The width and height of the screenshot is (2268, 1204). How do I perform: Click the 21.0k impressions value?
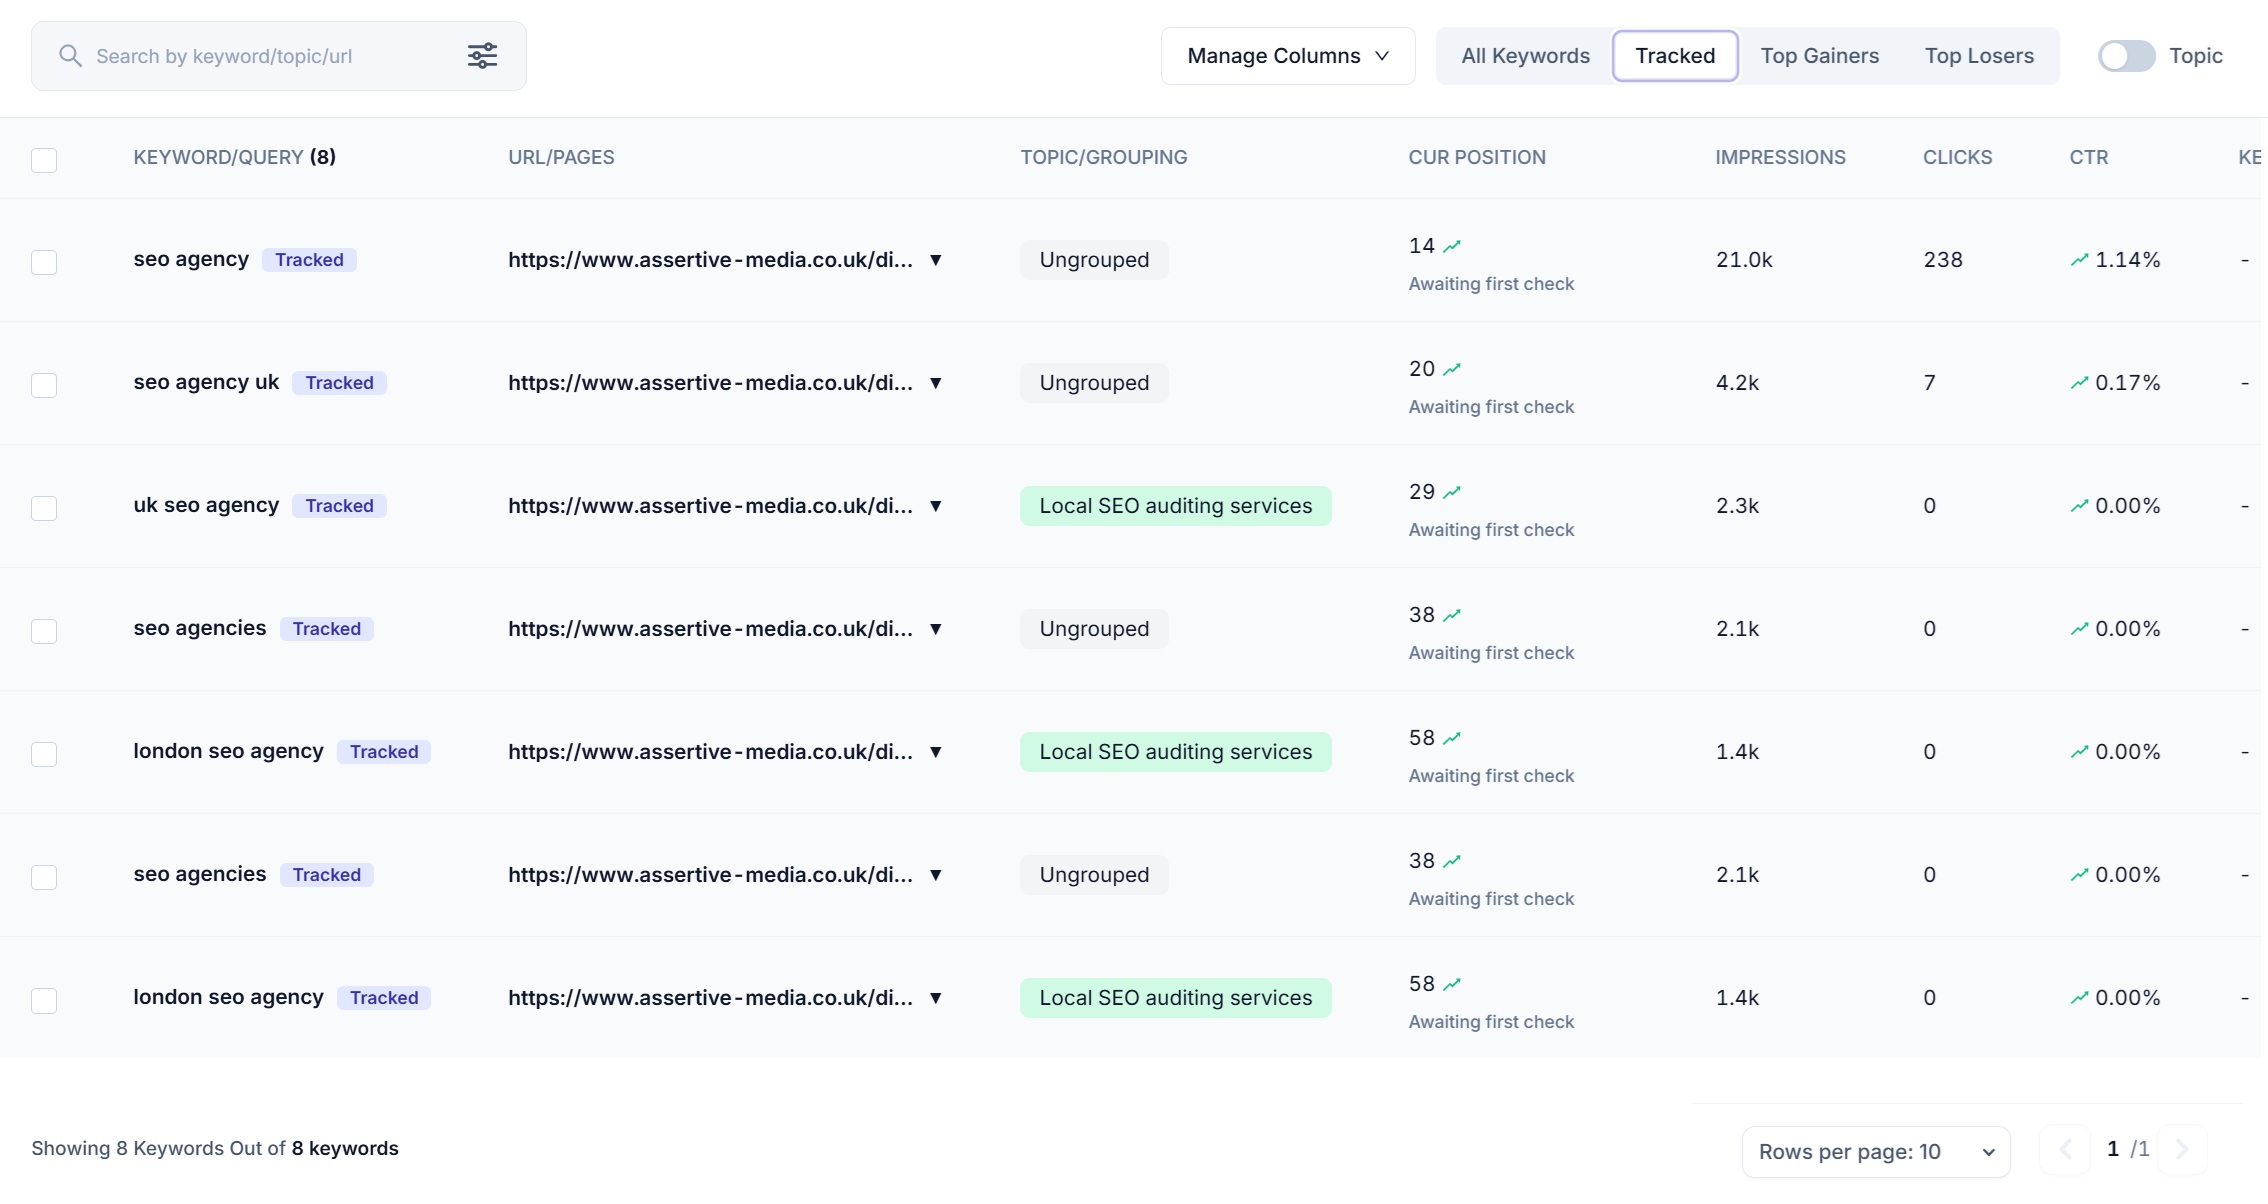click(1744, 260)
